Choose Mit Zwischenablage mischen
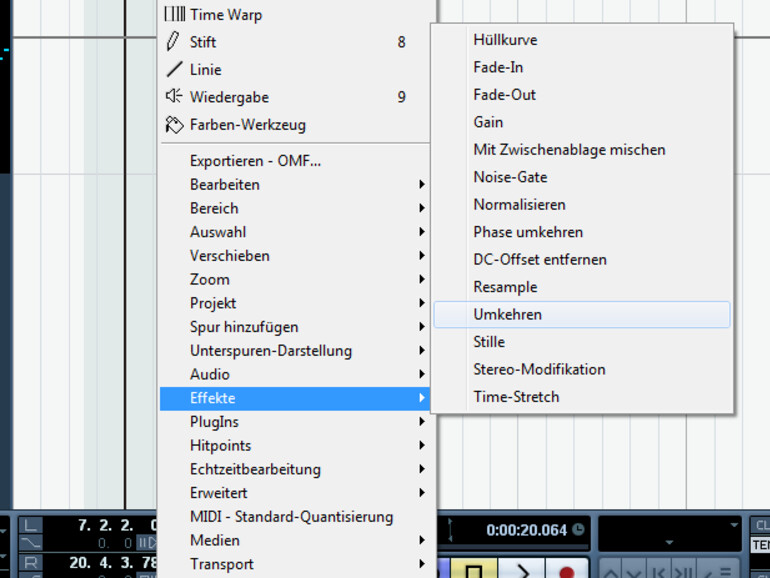The height and width of the screenshot is (578, 770). pyautogui.click(x=582, y=150)
